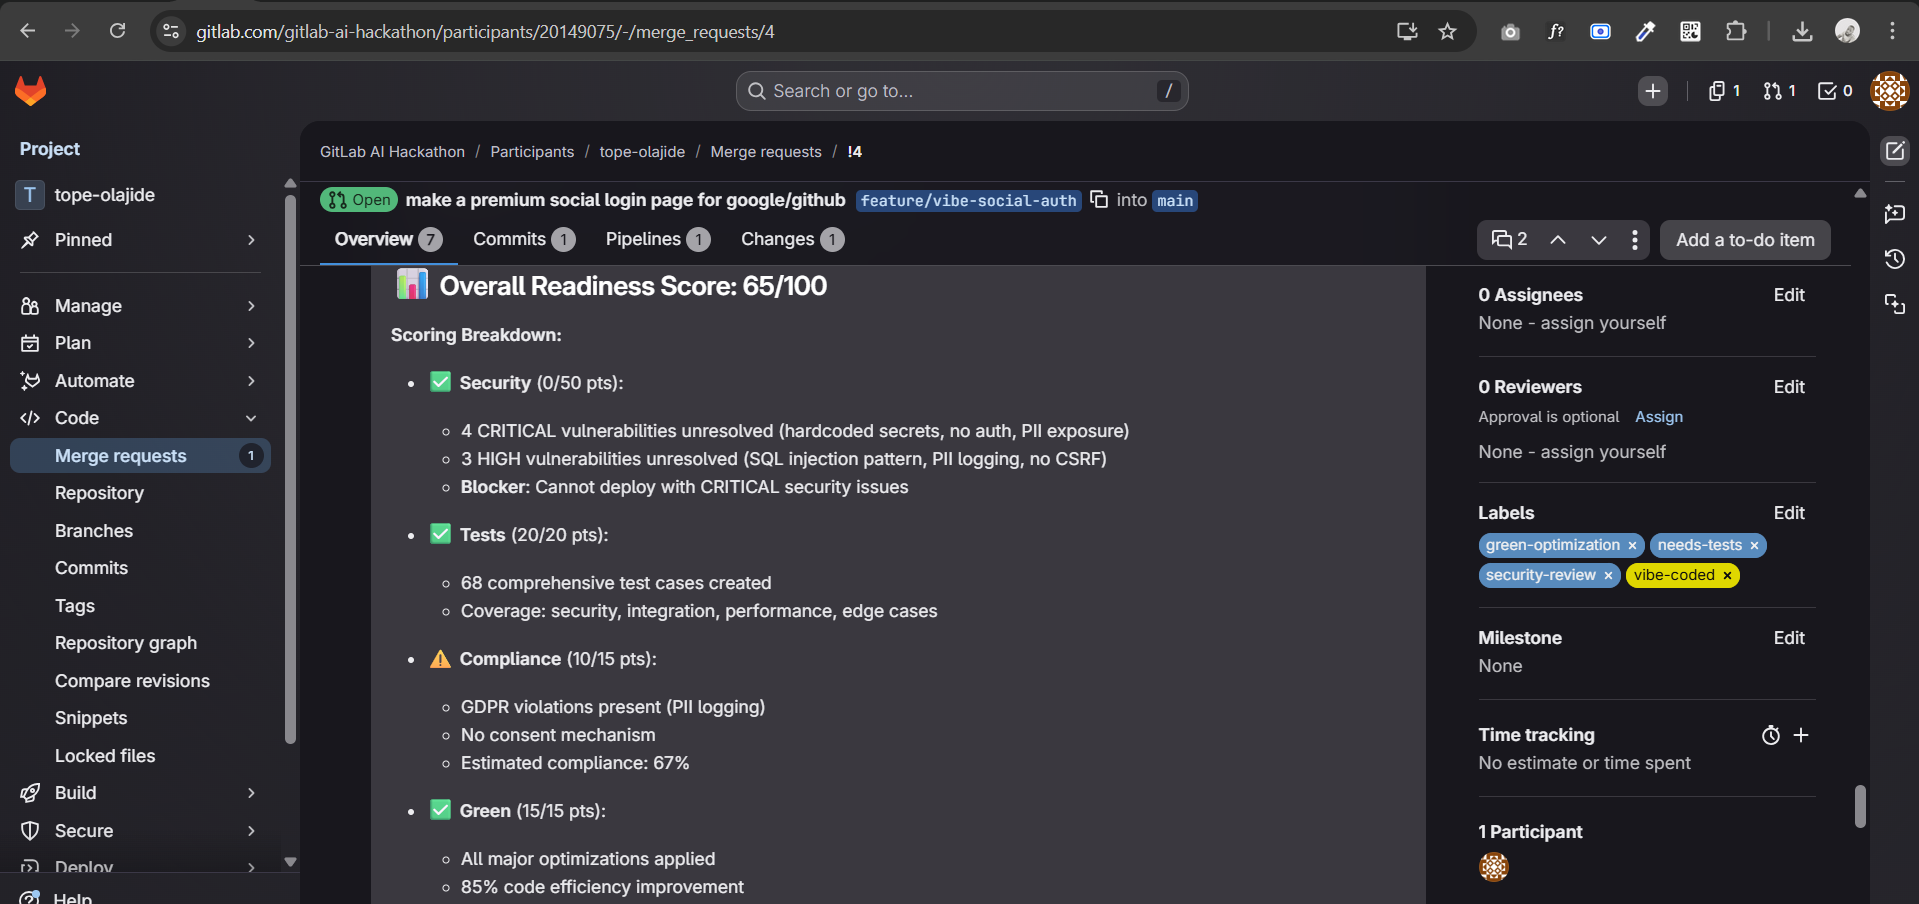Open Branches in sidebar
Screen dimensions: 1919x904
click(140, 531)
